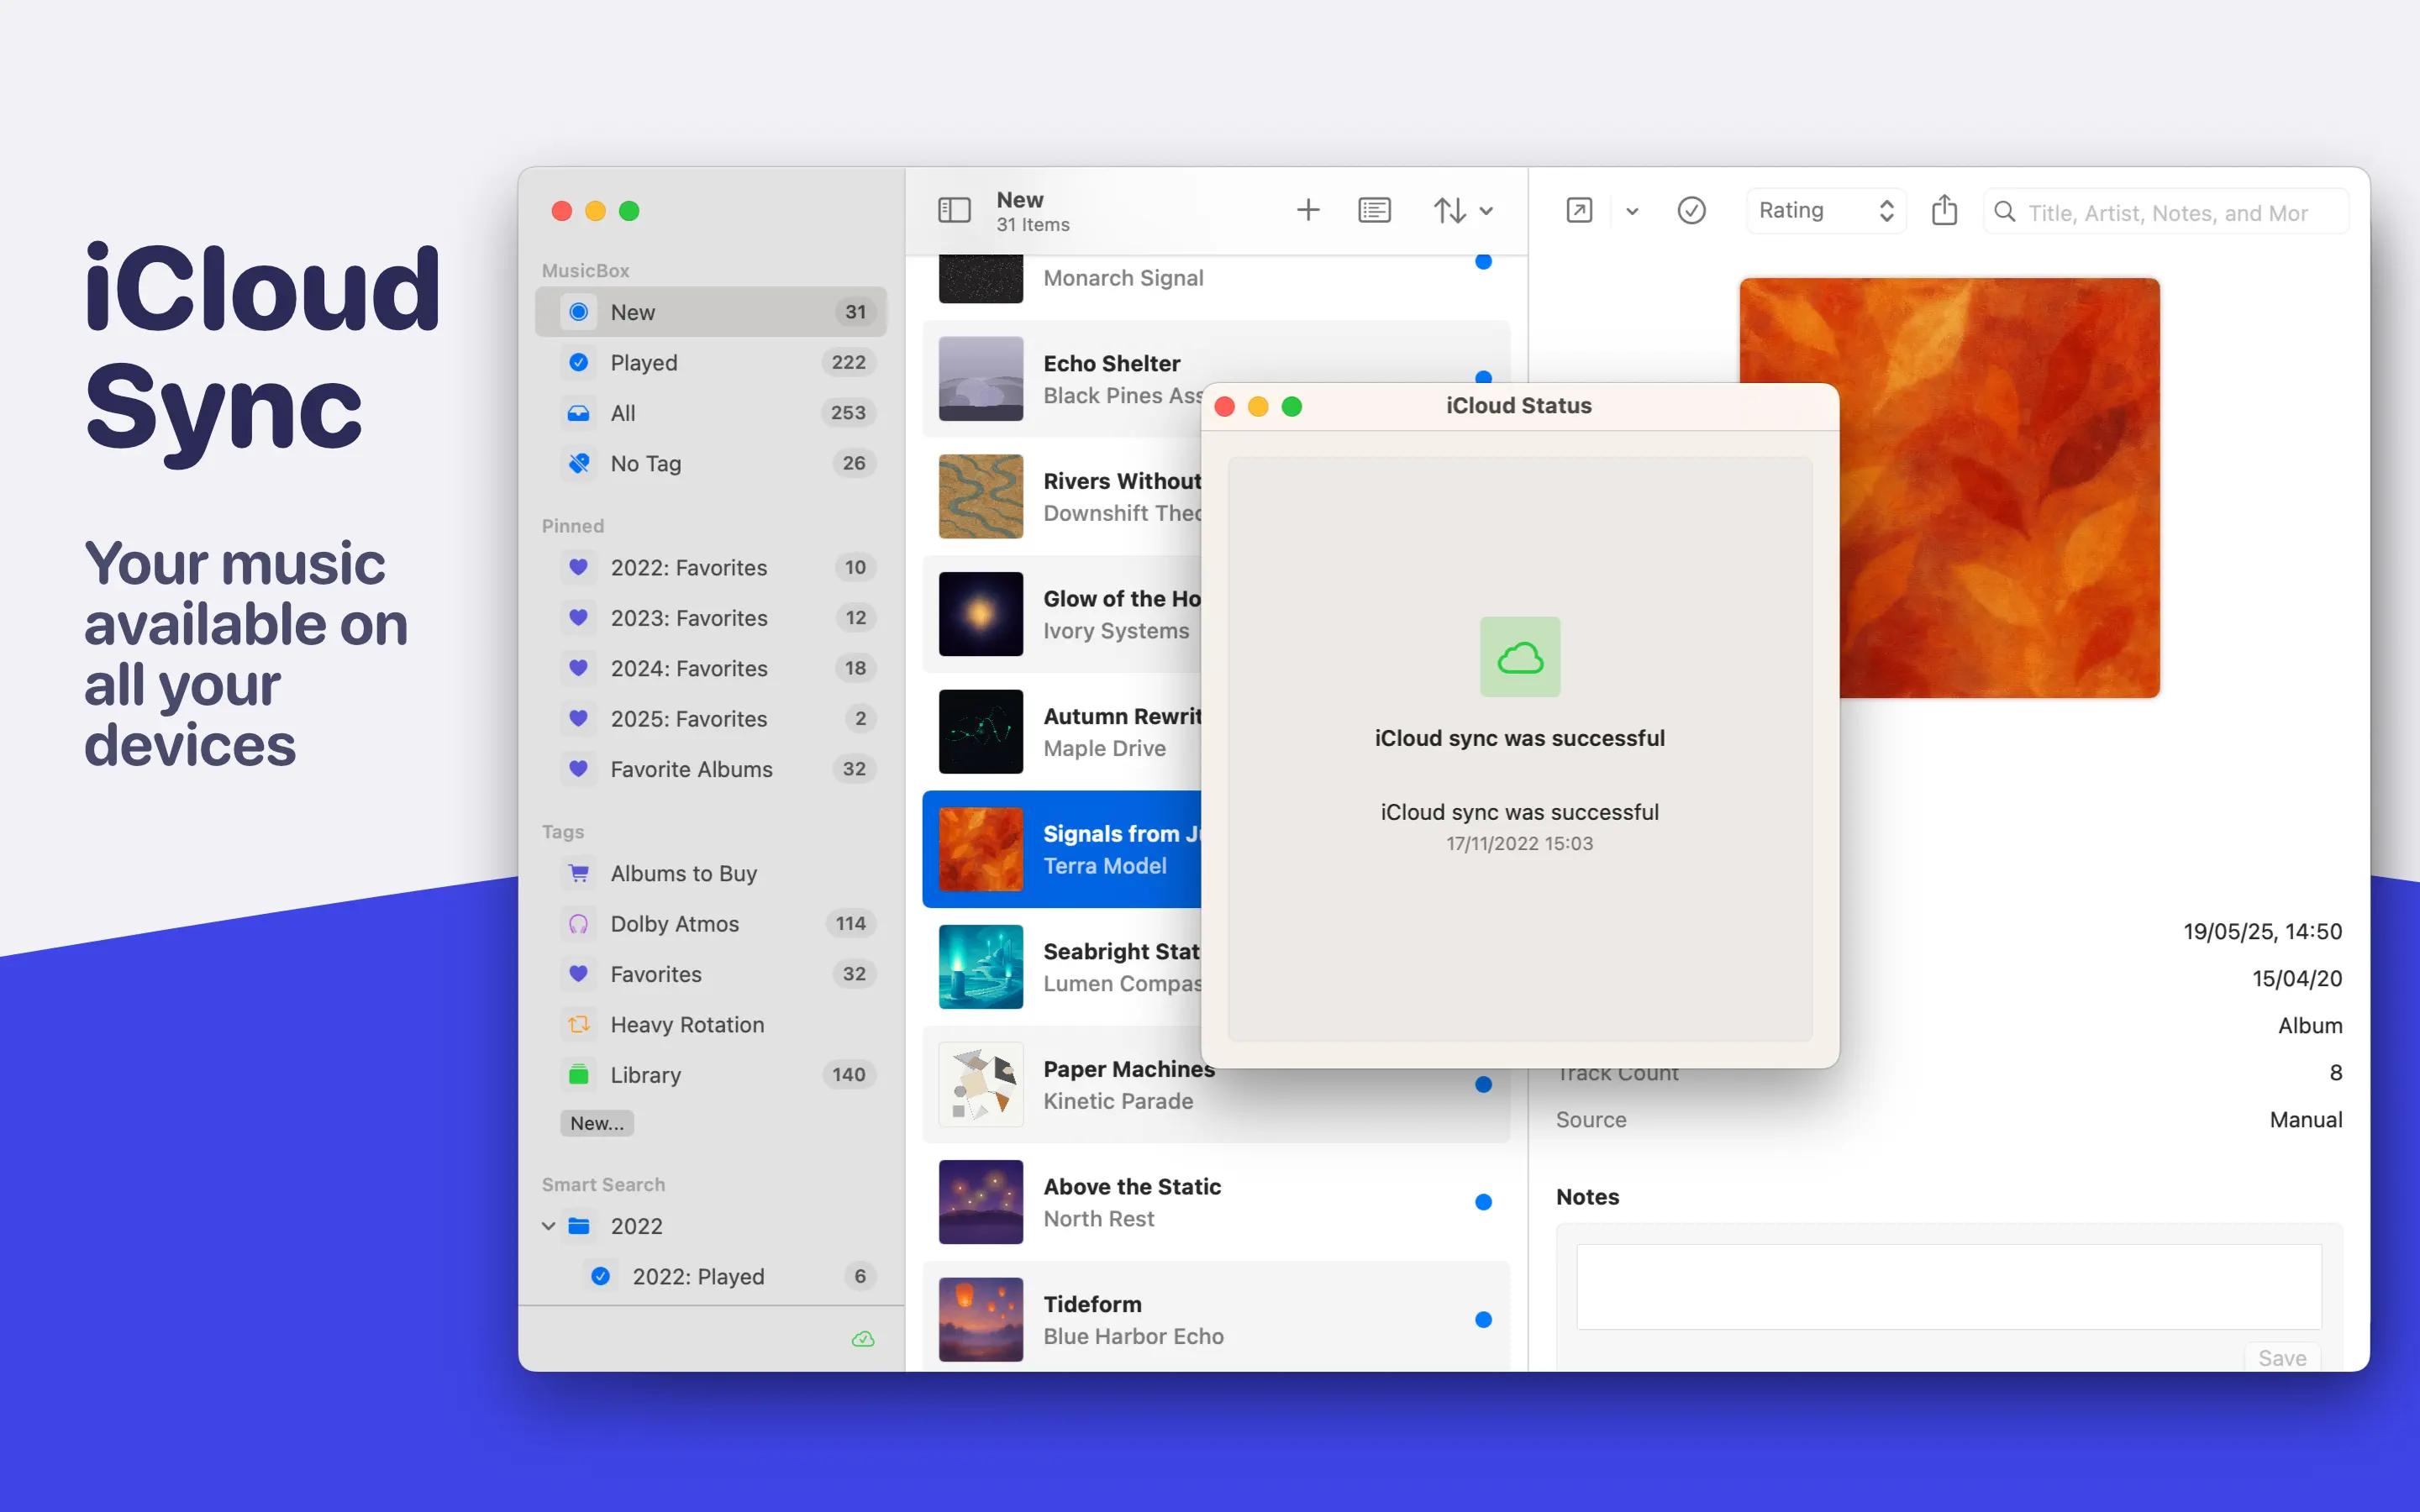2420x1512 pixels.
Task: Click iCloud sync status icon in sidebar footer
Action: coord(862,1339)
